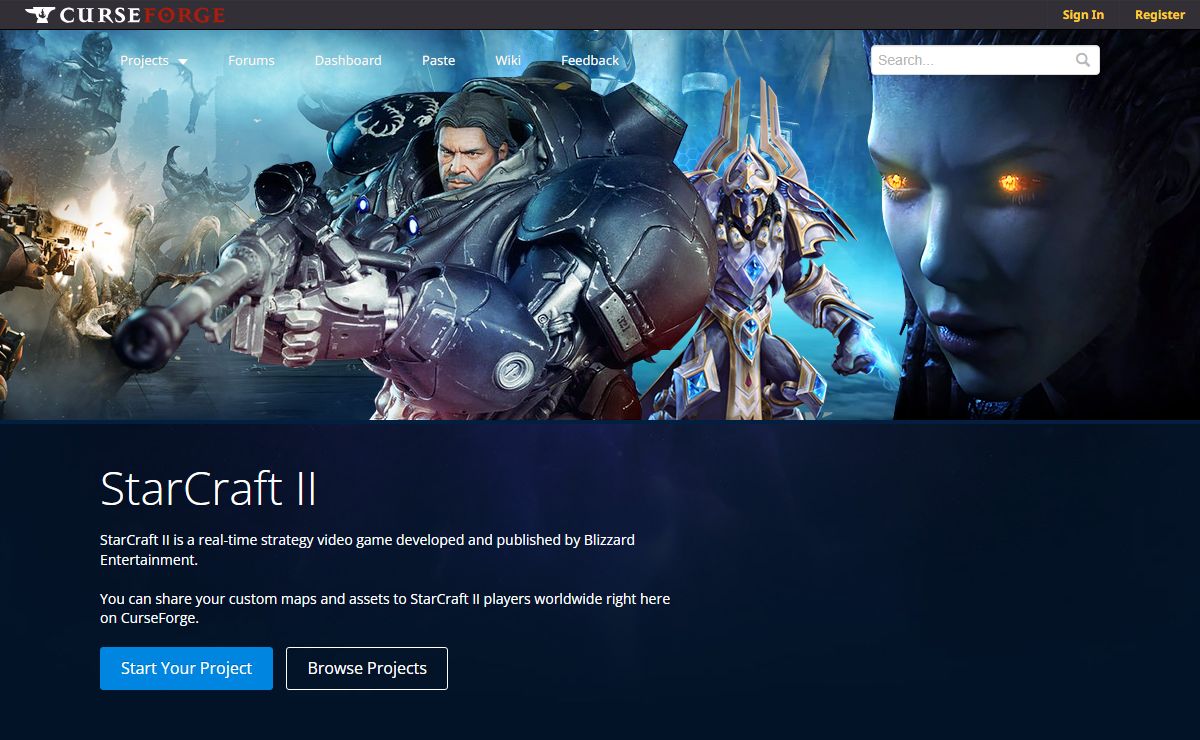Open the Forums page
Viewport: 1200px width, 740px height.
pyautogui.click(x=251, y=60)
